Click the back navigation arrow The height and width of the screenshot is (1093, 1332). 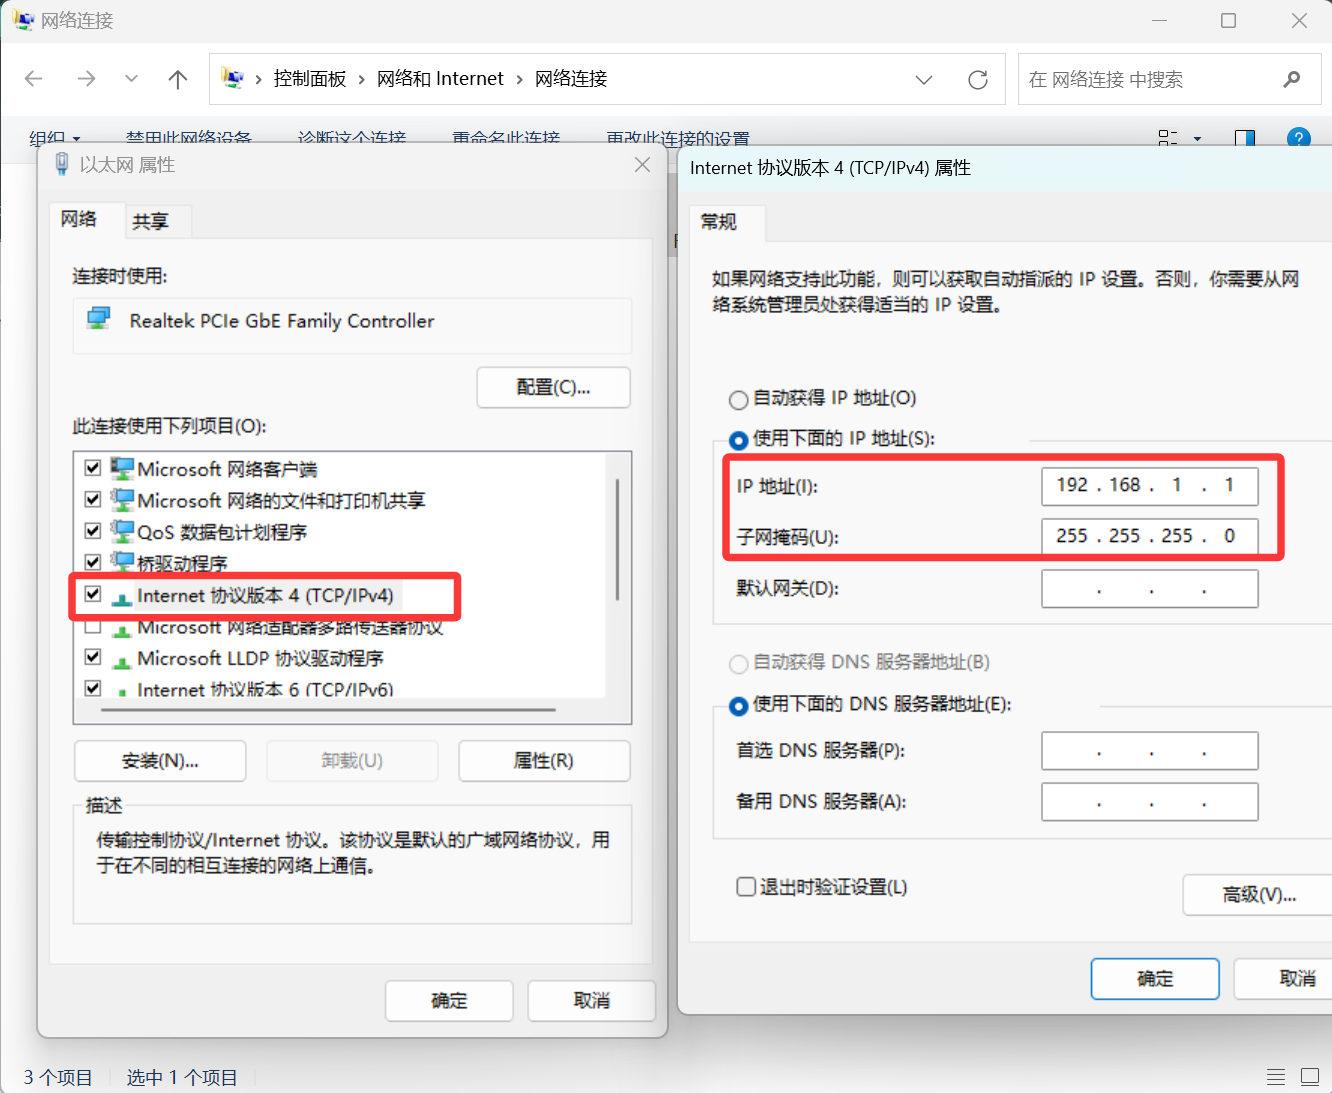pos(34,79)
